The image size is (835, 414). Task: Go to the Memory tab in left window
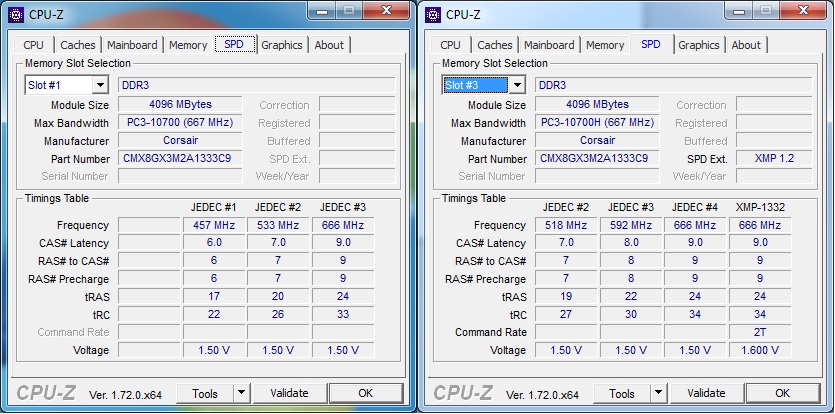(x=188, y=45)
